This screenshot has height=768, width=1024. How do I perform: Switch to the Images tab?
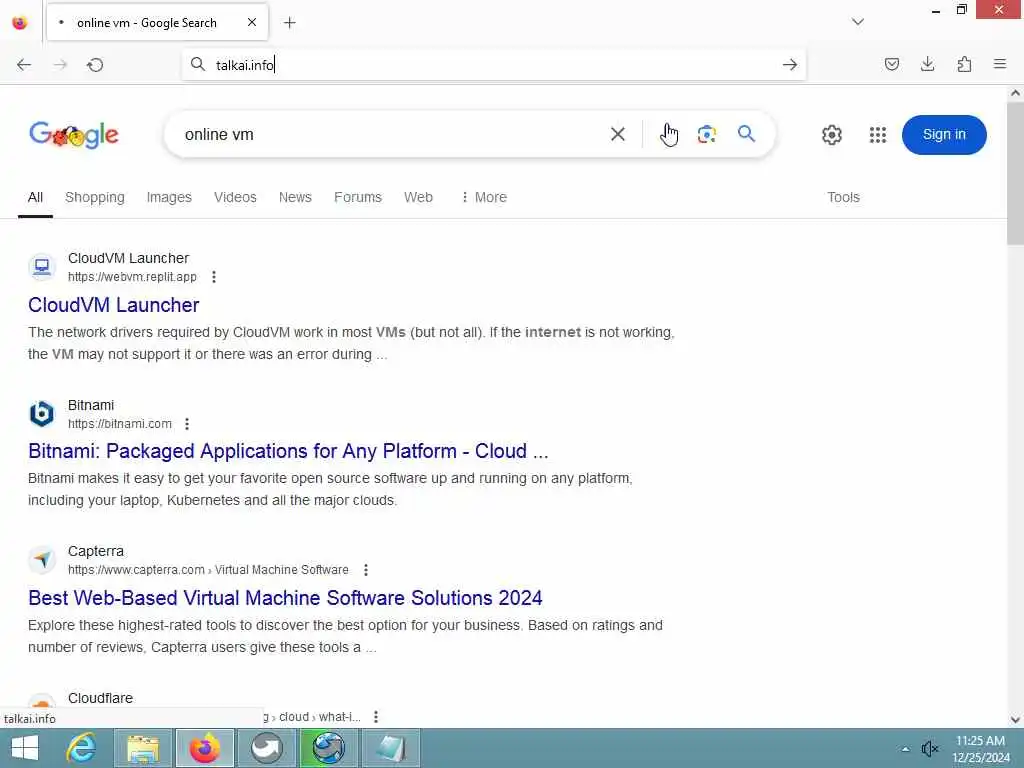[x=169, y=197]
